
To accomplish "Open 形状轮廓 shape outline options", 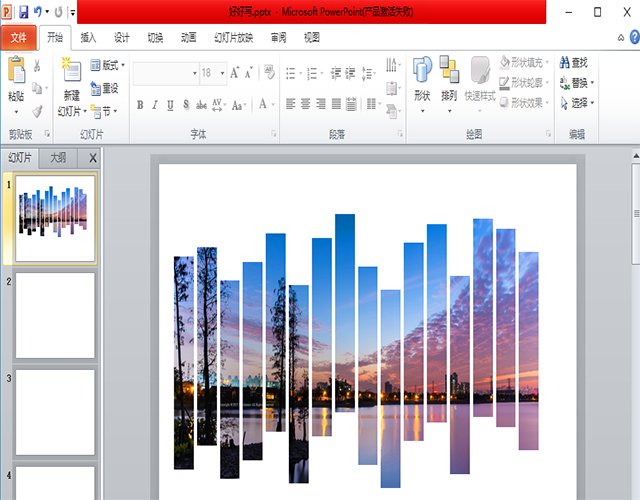I will pyautogui.click(x=524, y=83).
